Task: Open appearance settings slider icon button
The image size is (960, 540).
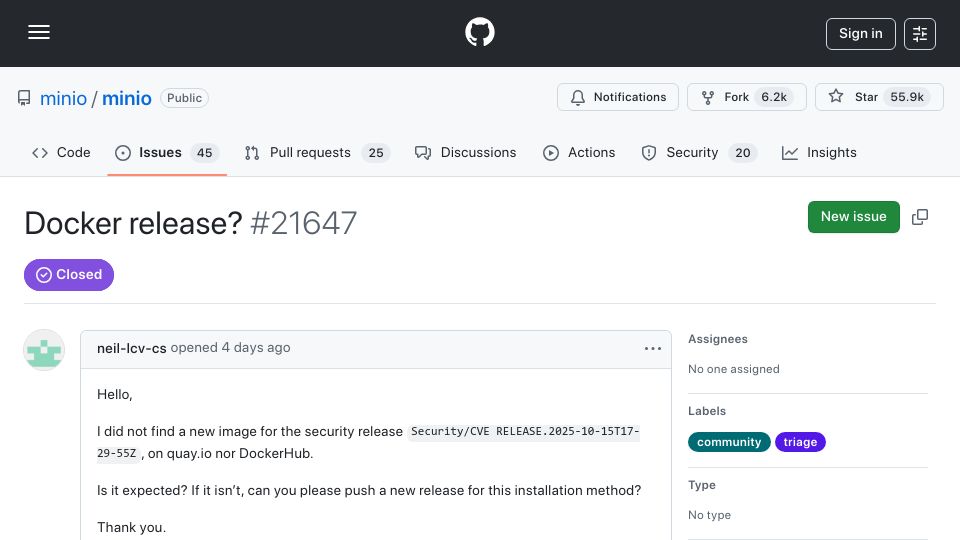Action: click(920, 34)
